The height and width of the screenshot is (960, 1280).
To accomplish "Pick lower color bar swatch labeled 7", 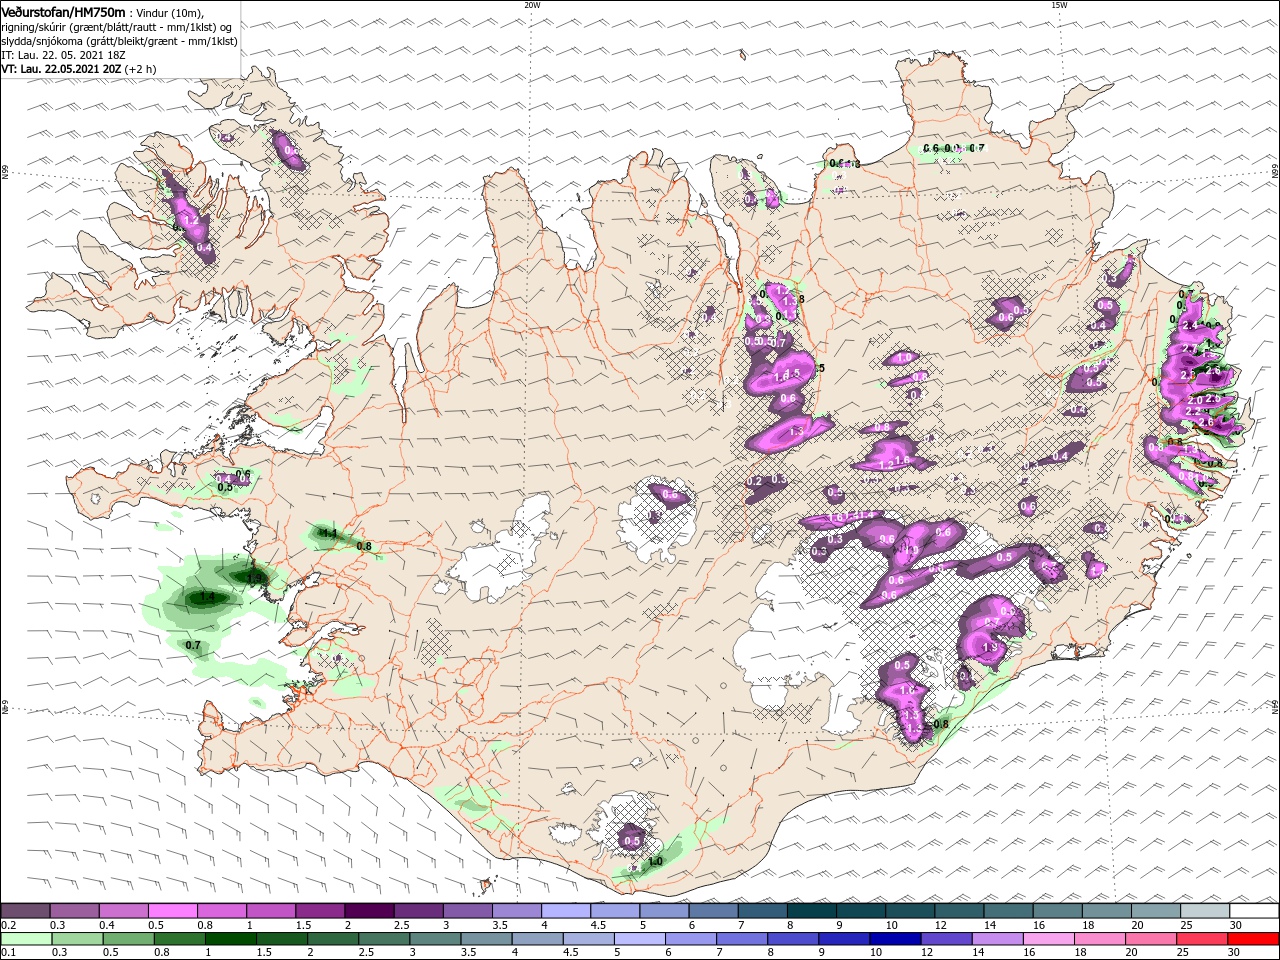I will click(742, 940).
